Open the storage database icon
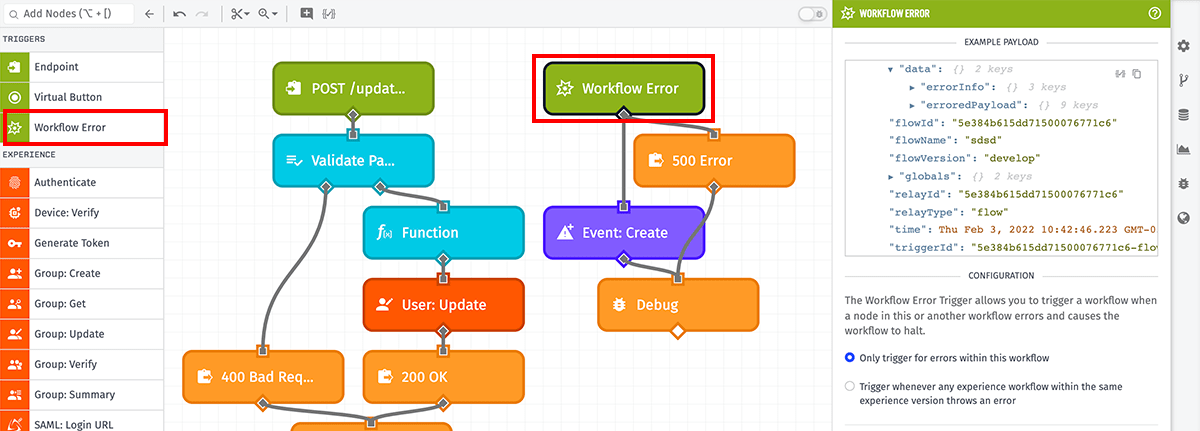The image size is (1200, 431). click(1184, 115)
